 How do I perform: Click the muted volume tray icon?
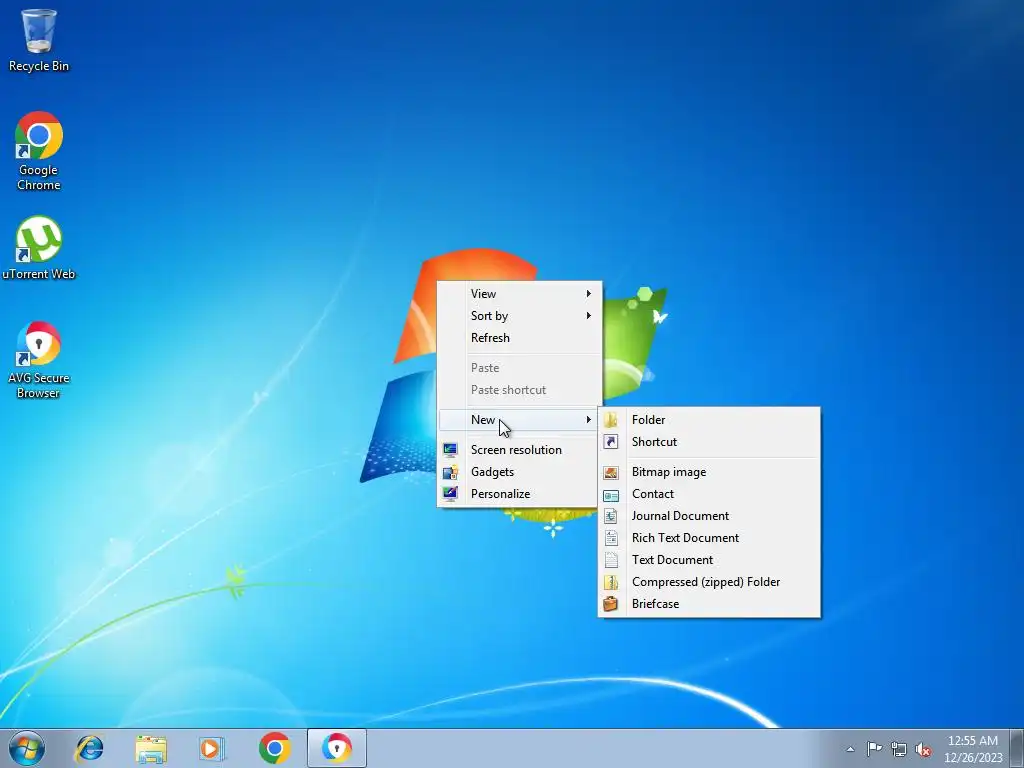(x=923, y=749)
